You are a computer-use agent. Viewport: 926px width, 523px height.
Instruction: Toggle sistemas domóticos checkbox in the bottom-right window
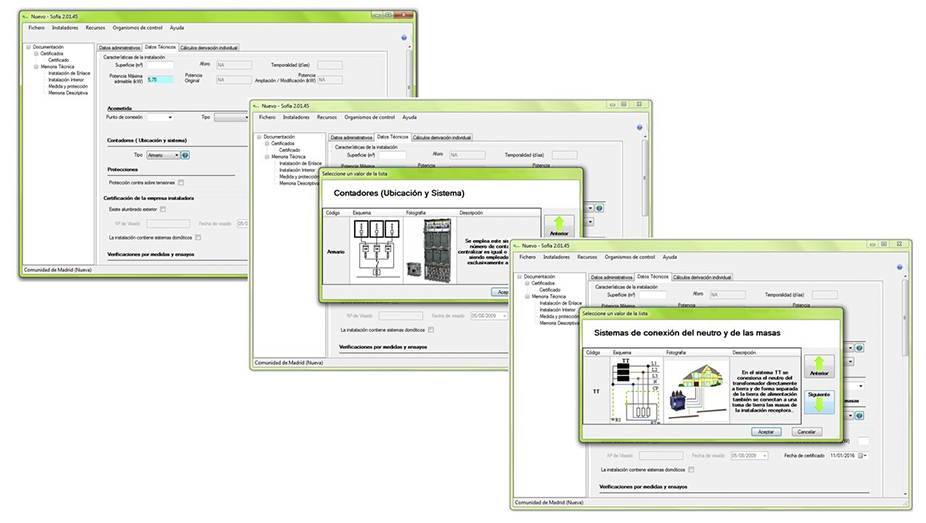click(x=691, y=470)
